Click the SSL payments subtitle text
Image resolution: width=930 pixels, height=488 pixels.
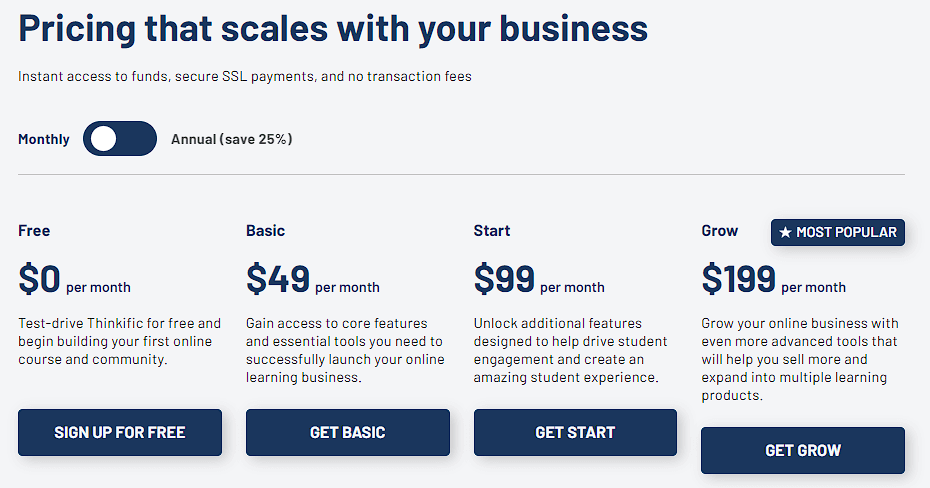[245, 76]
